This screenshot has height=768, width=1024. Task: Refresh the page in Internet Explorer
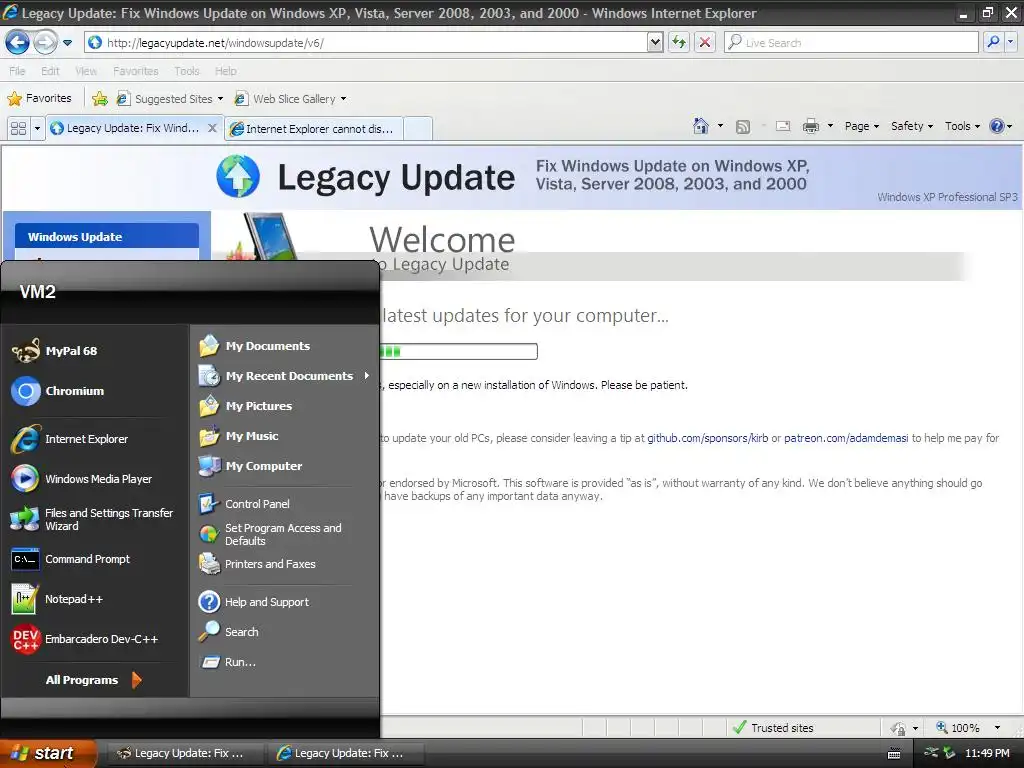(679, 42)
